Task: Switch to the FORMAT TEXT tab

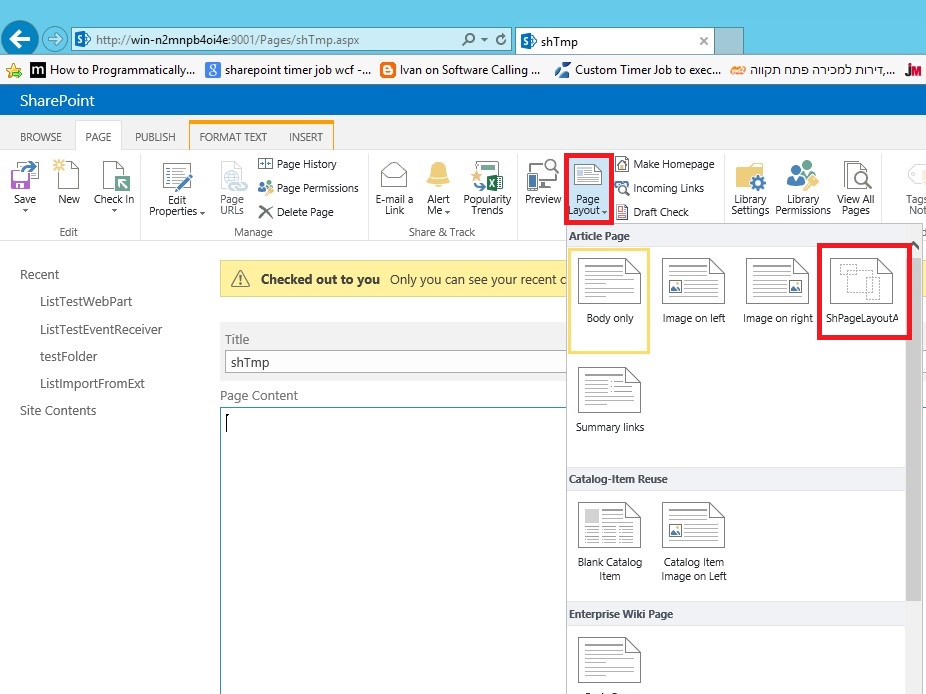Action: pos(233,137)
